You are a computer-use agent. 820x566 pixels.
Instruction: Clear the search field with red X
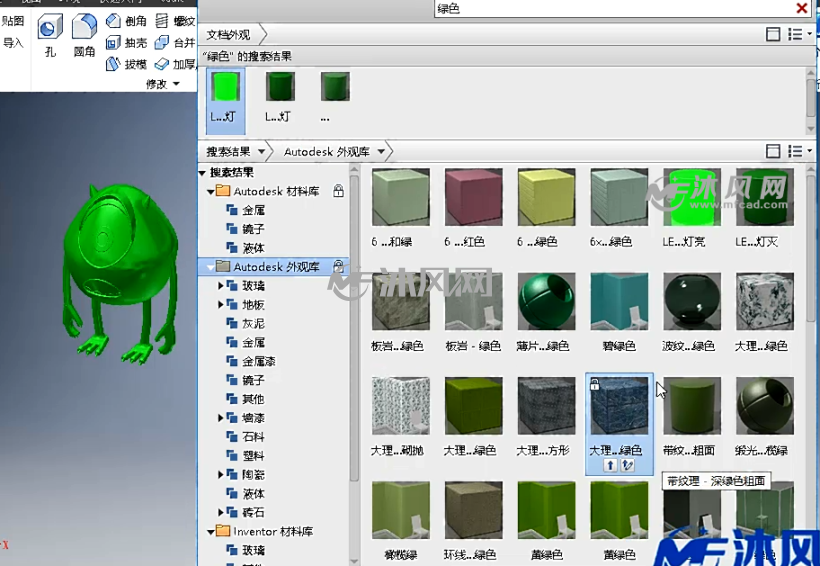point(801,8)
